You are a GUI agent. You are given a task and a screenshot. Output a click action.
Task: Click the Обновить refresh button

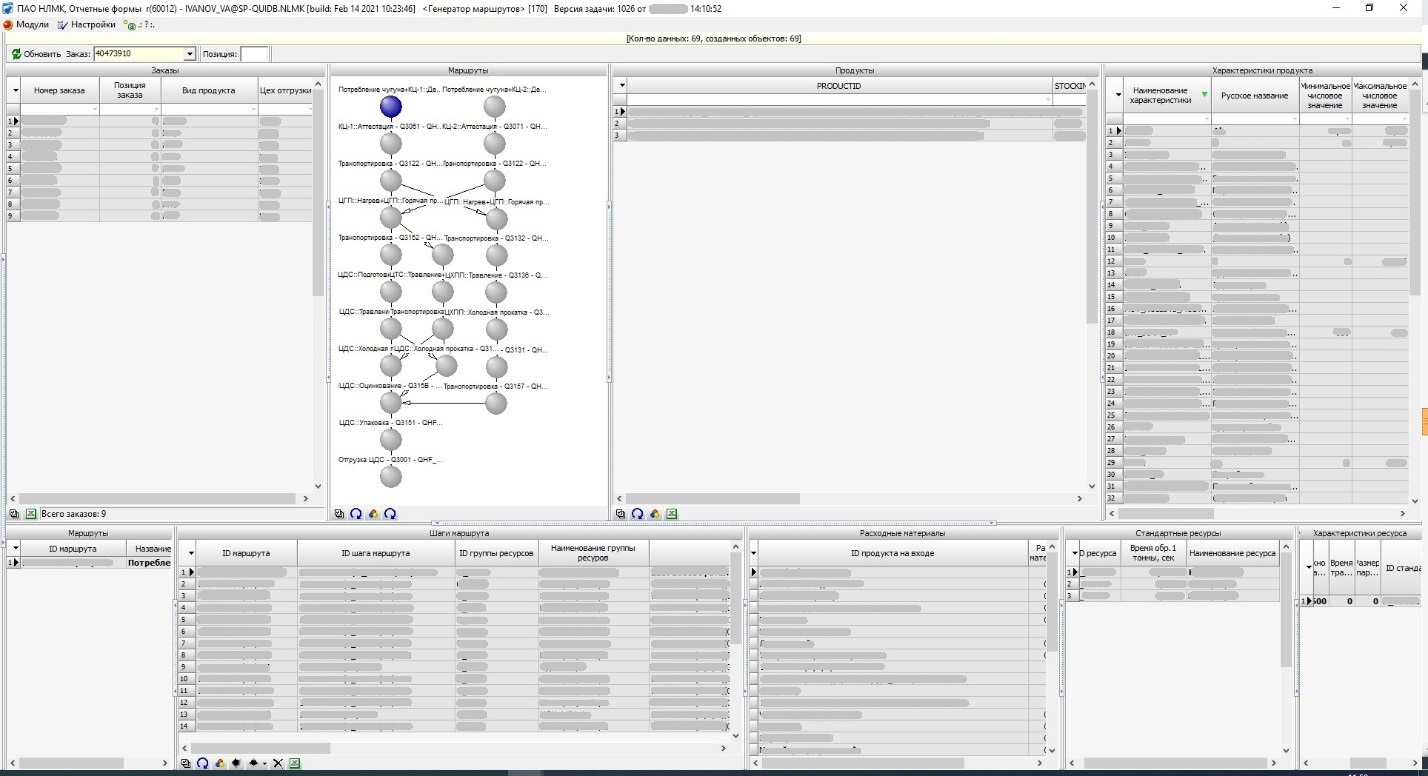[37, 54]
